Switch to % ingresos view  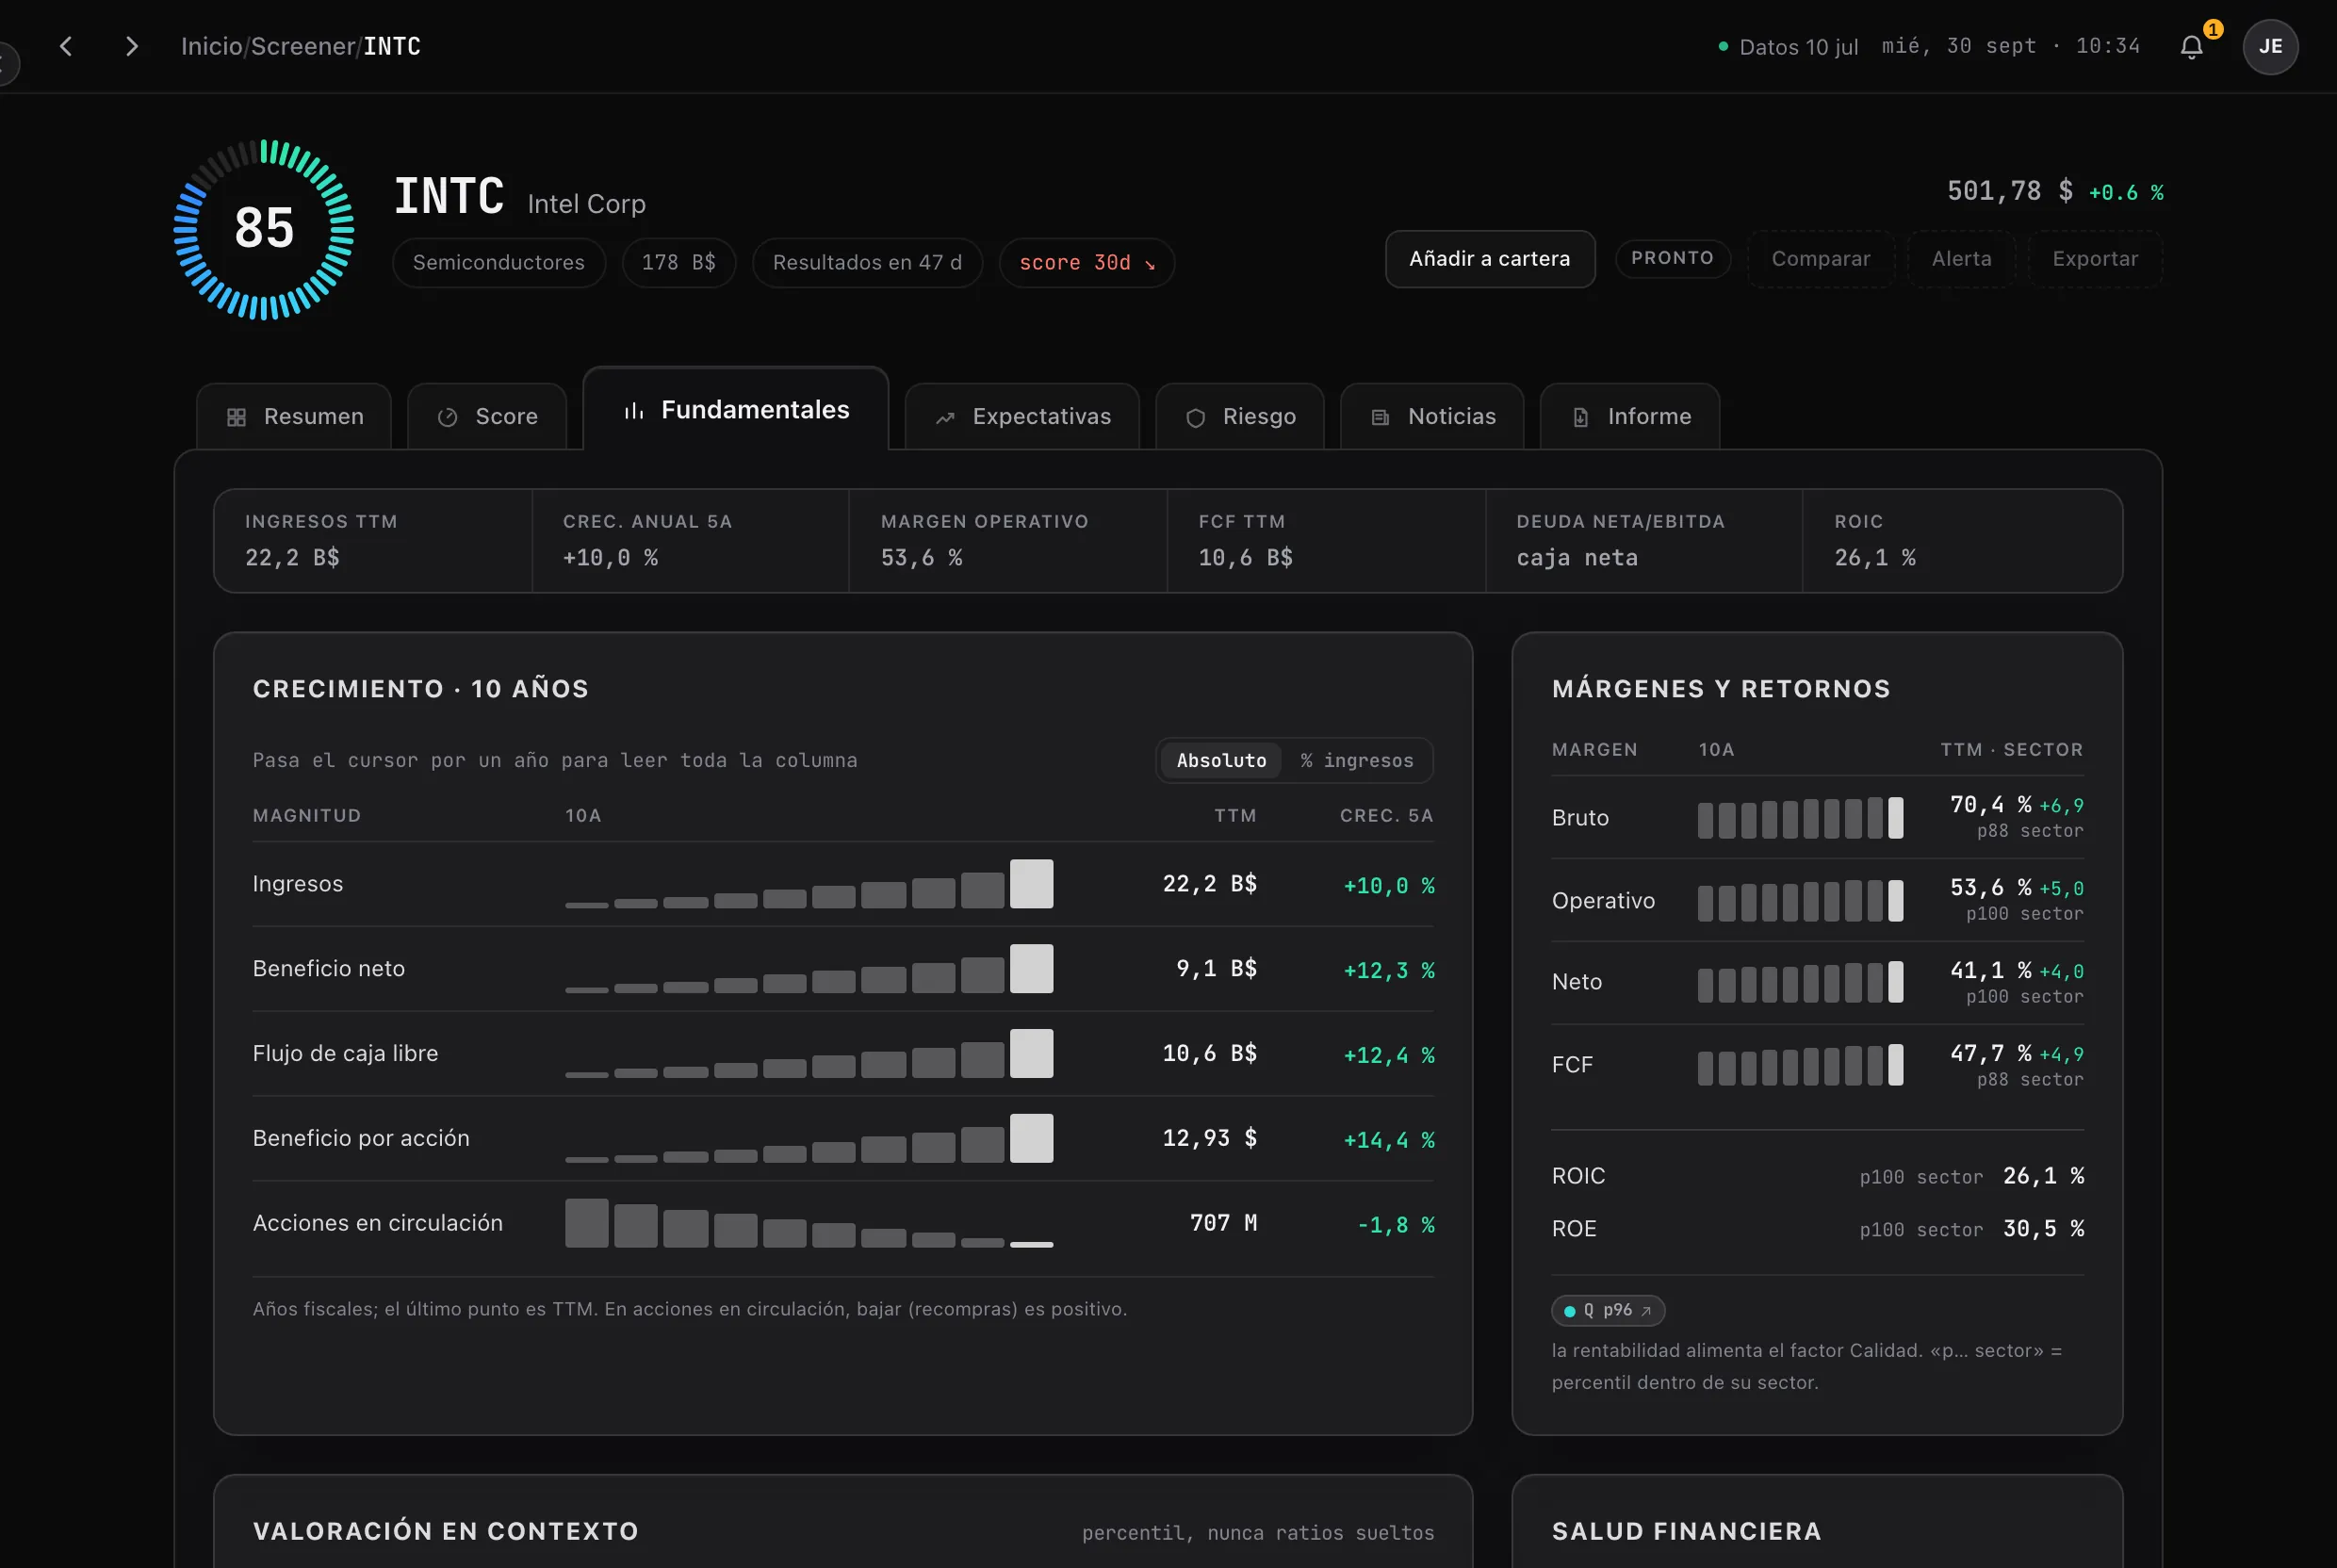point(1357,760)
